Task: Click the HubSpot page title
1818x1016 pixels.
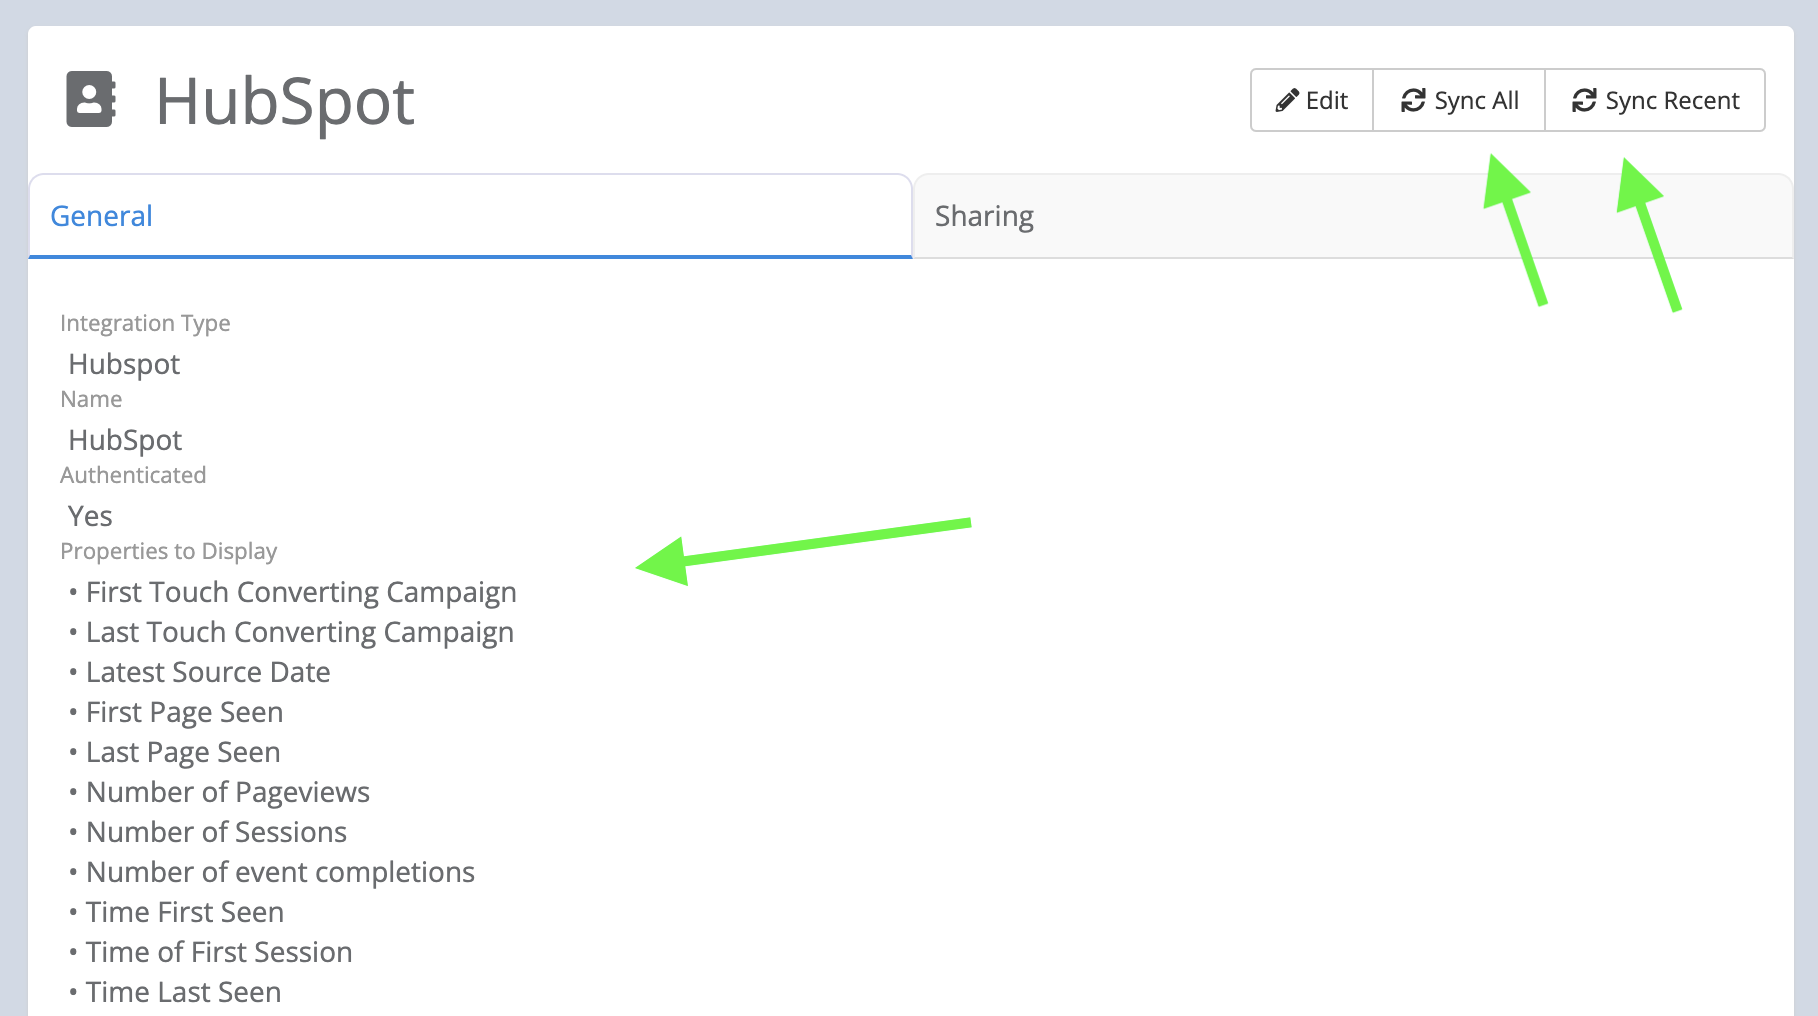Action: pos(286,100)
